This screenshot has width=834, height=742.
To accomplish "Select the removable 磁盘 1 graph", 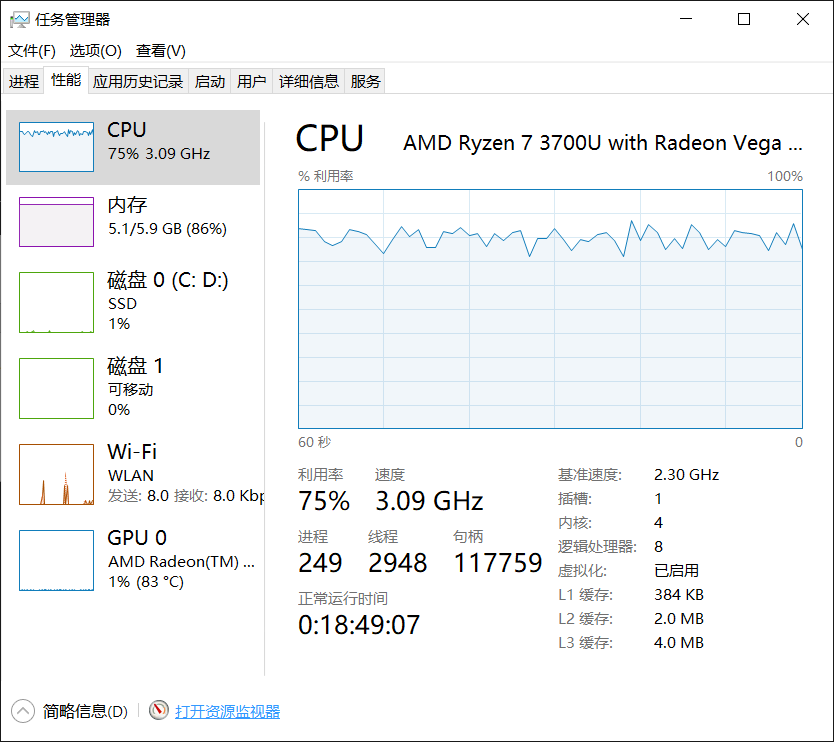I will click(x=56, y=388).
